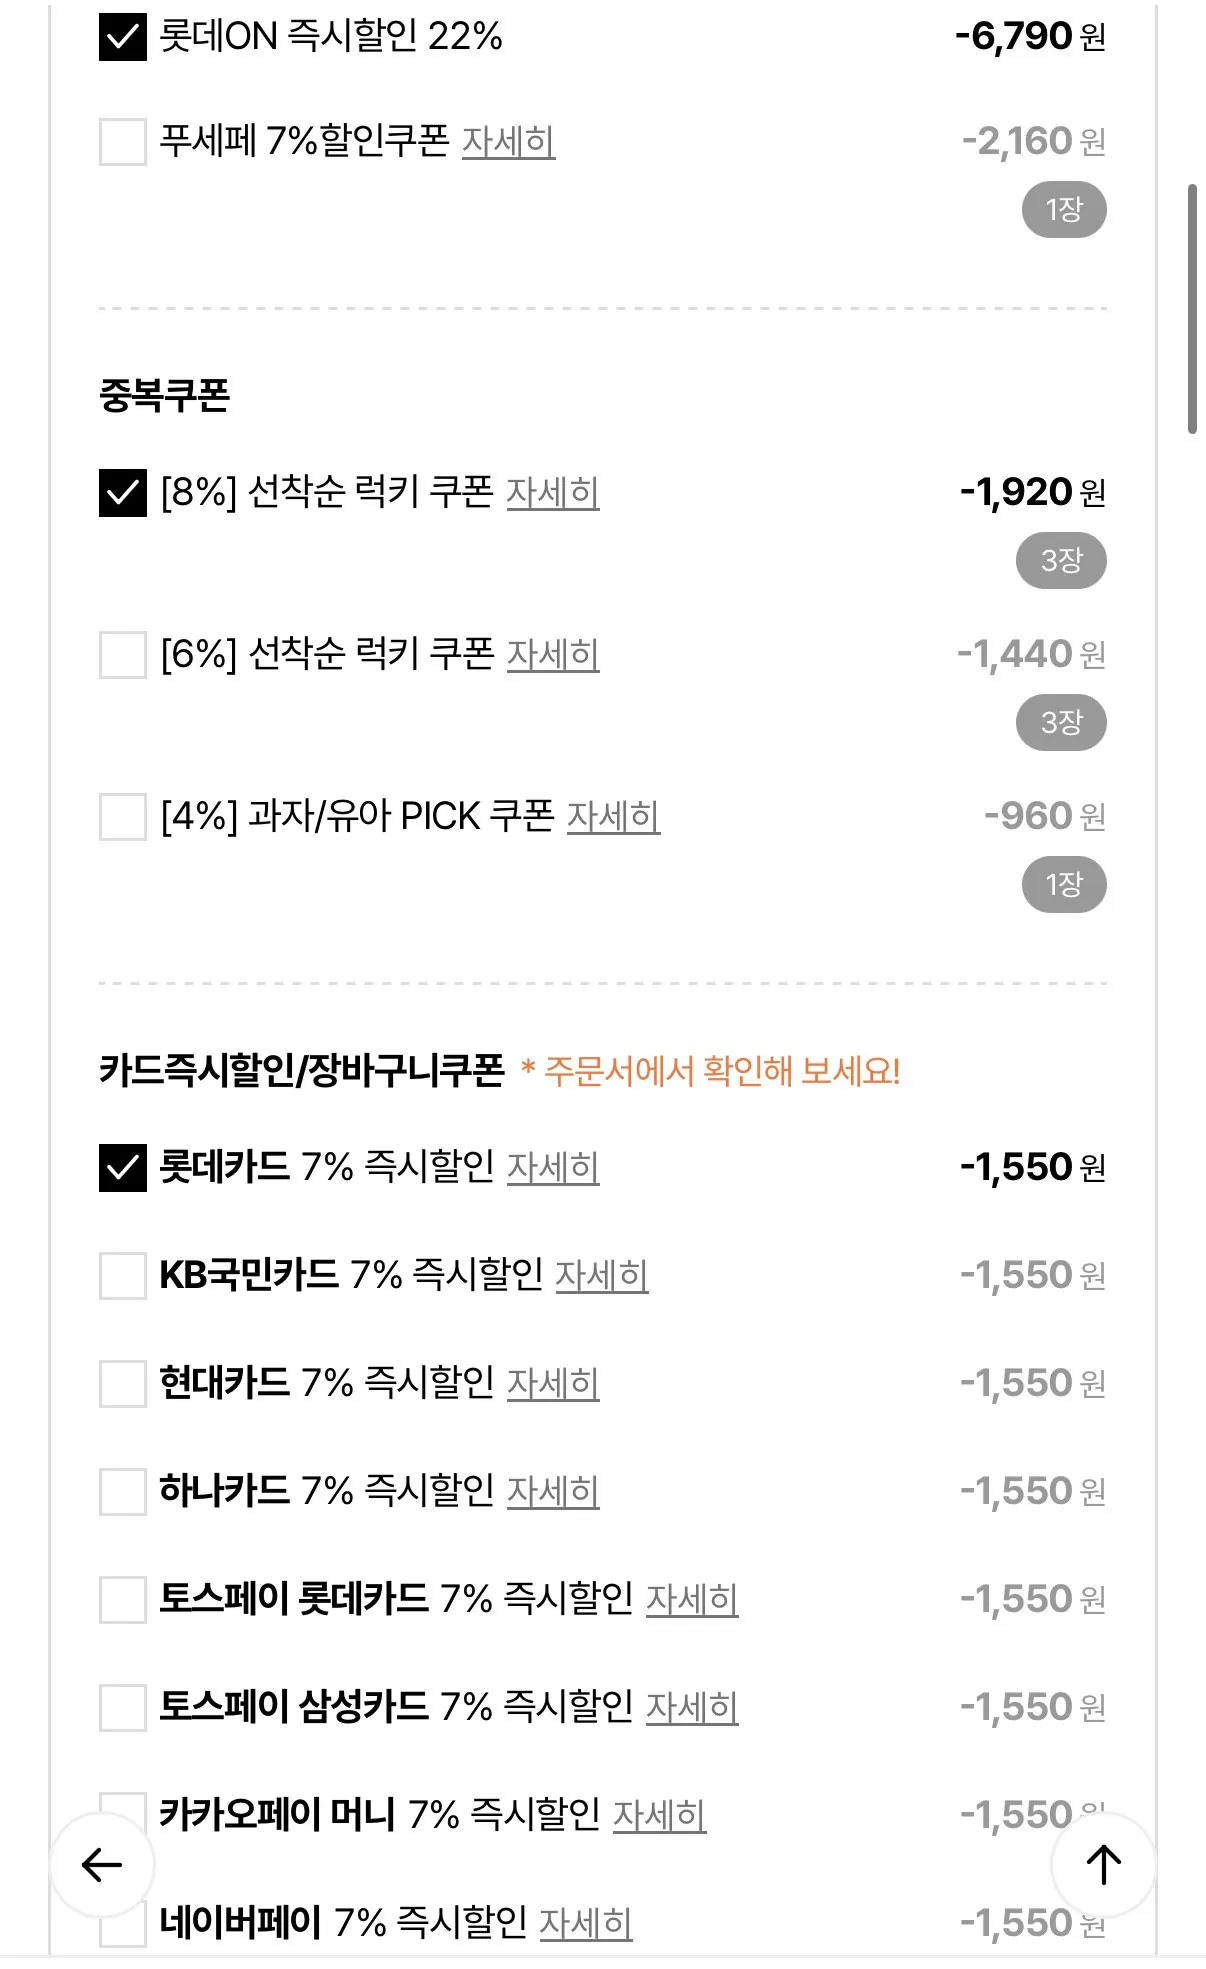Screen dimensions: 1206x1969
Task: View 자세히 details for KB국민카드 즉시할인
Action: pos(601,1276)
